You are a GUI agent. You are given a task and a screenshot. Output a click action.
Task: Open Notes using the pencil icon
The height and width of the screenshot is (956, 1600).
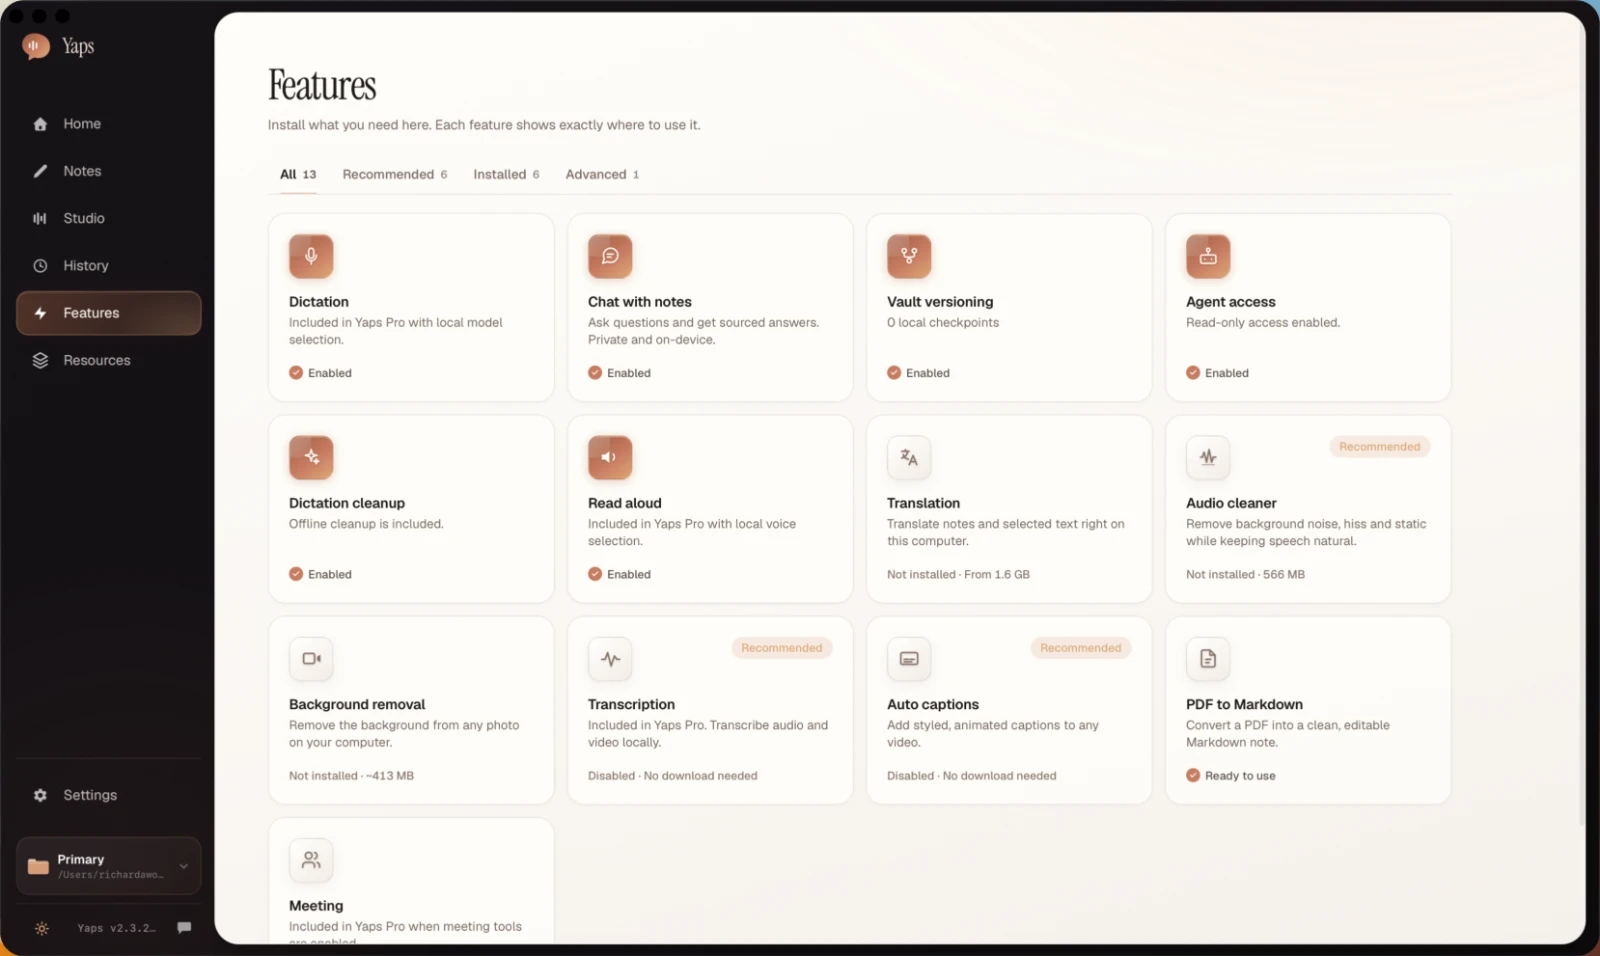[40, 171]
